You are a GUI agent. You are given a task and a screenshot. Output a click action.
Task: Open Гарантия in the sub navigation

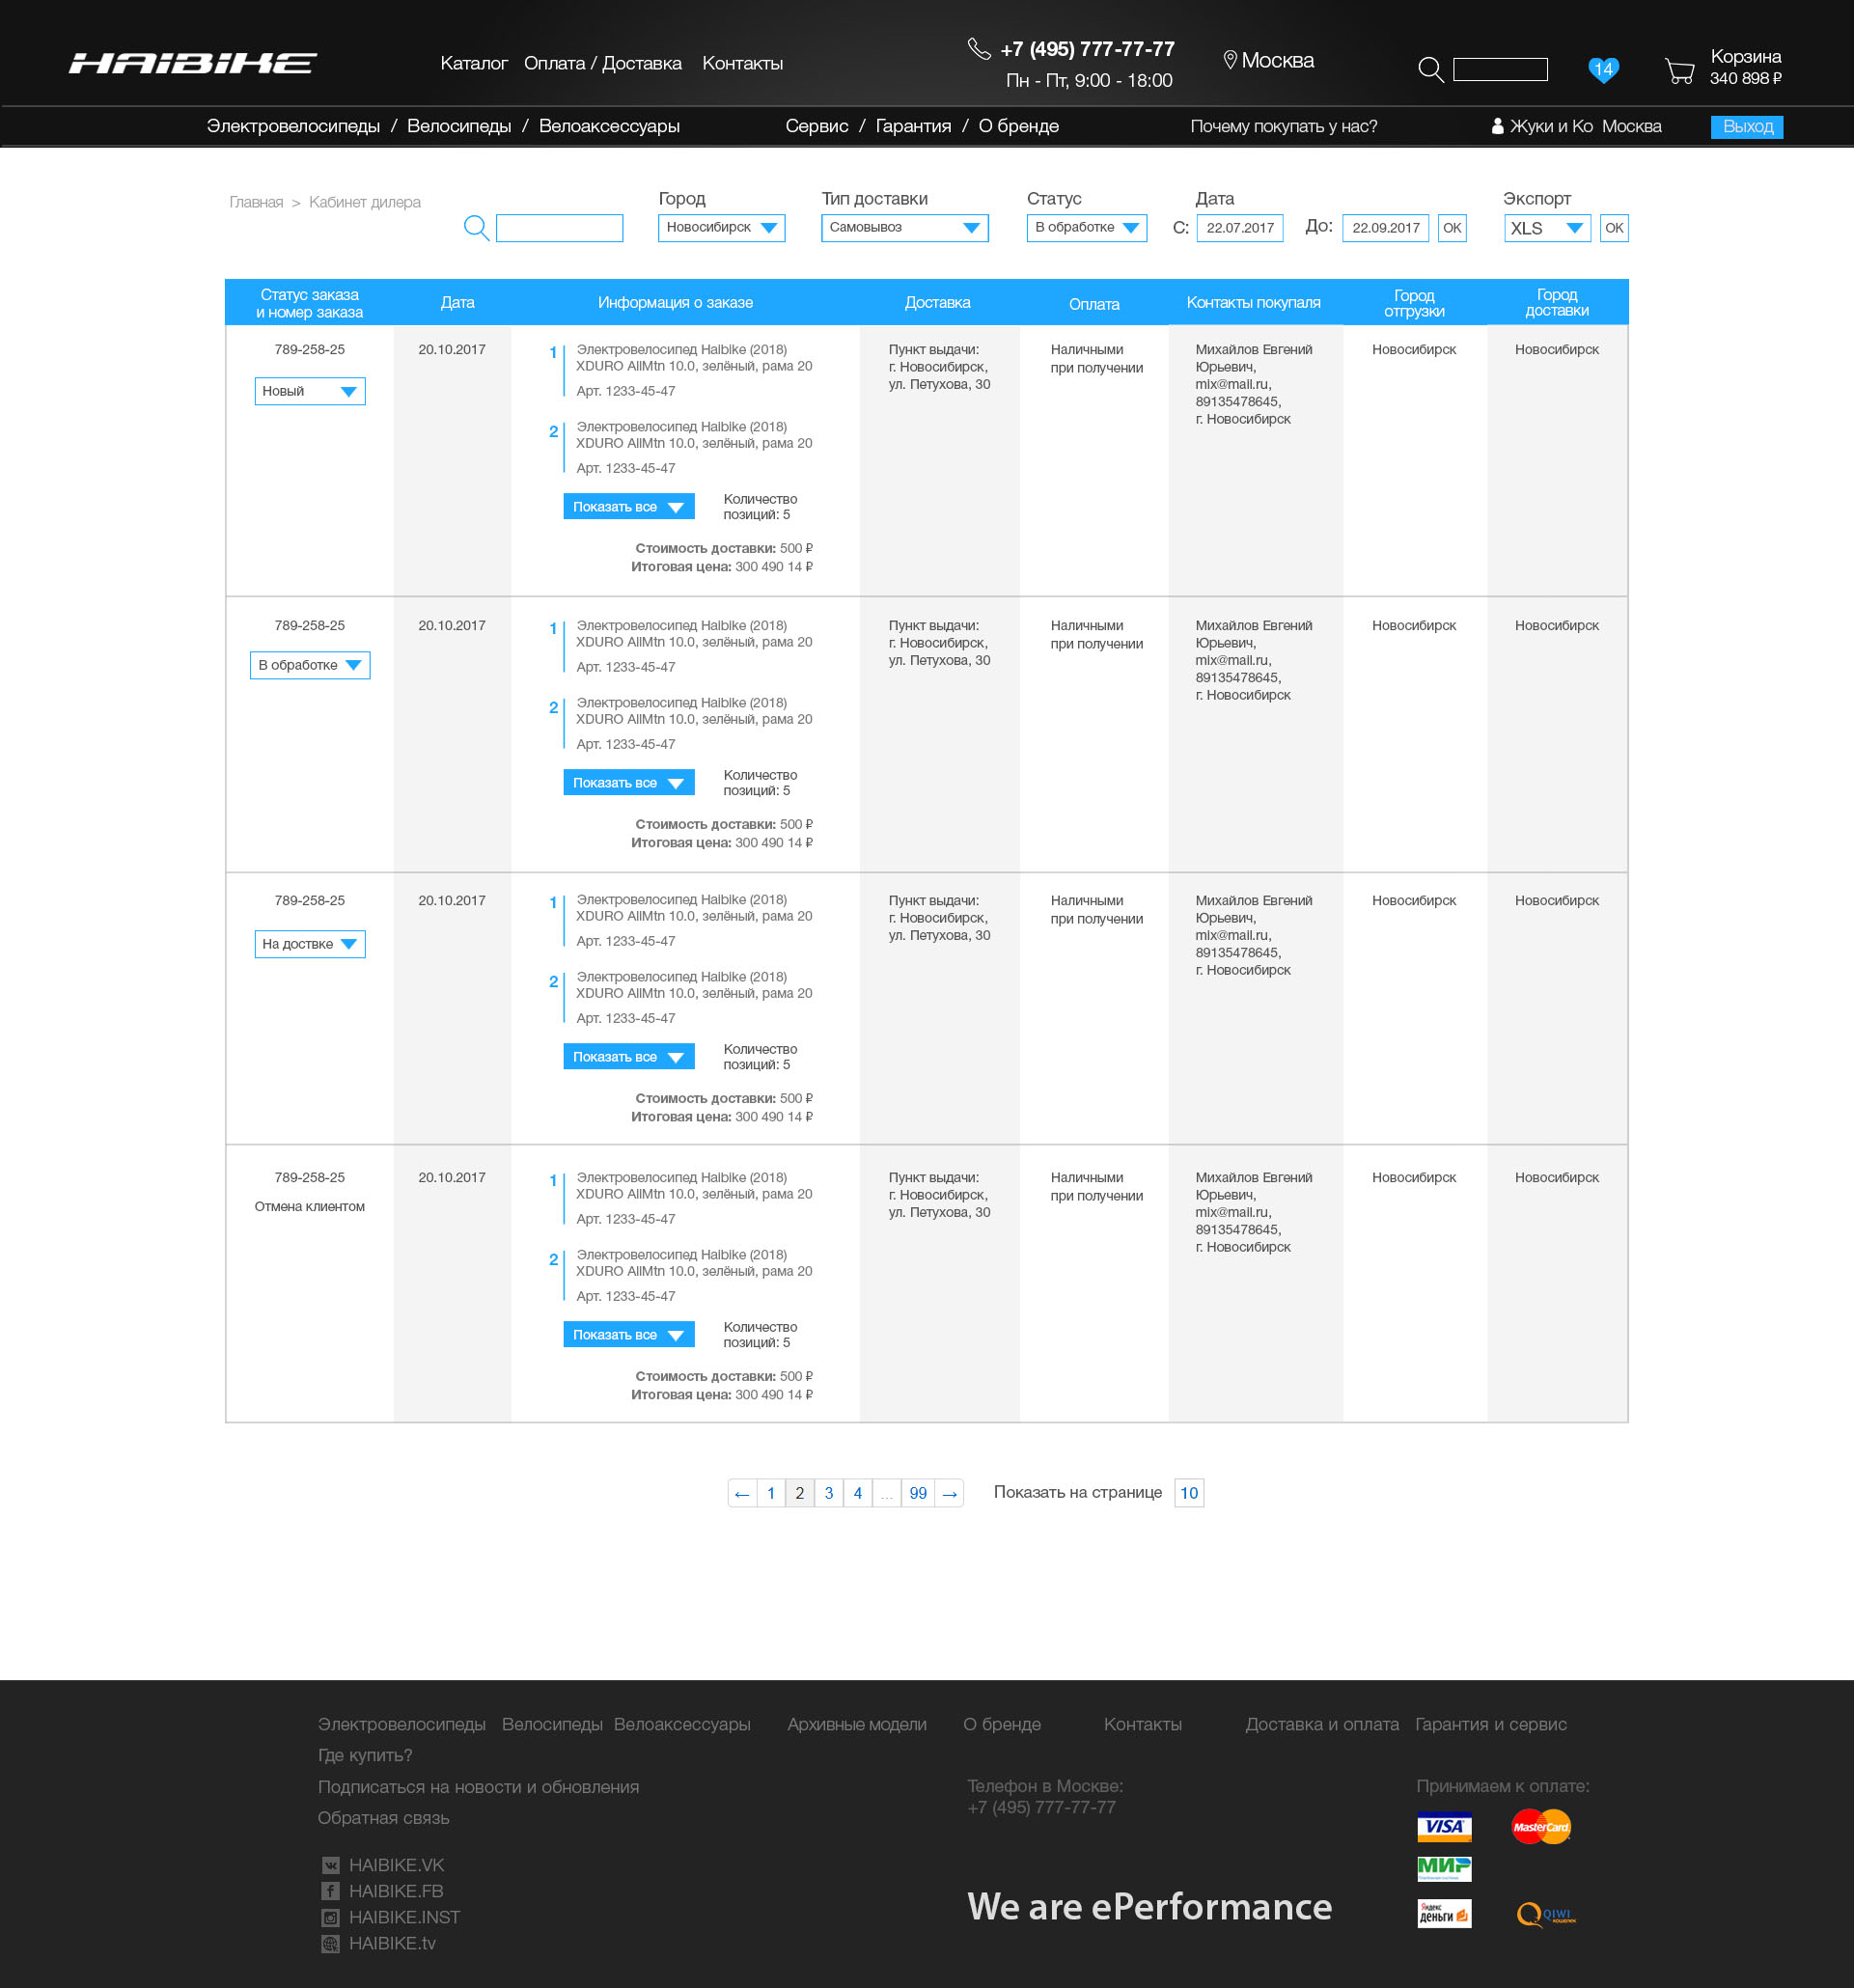click(913, 126)
